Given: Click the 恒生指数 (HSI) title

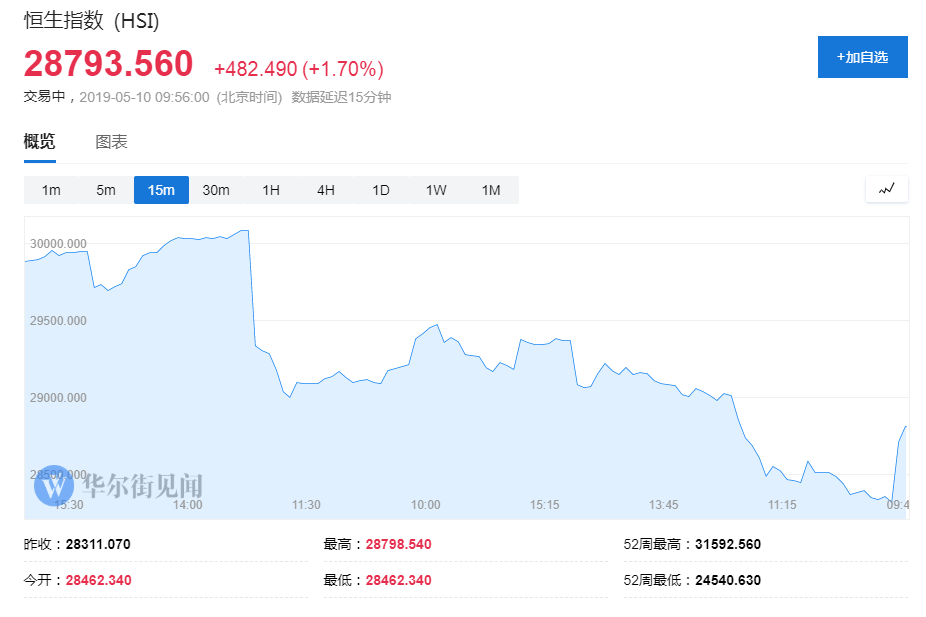Looking at the screenshot, I should [x=91, y=21].
